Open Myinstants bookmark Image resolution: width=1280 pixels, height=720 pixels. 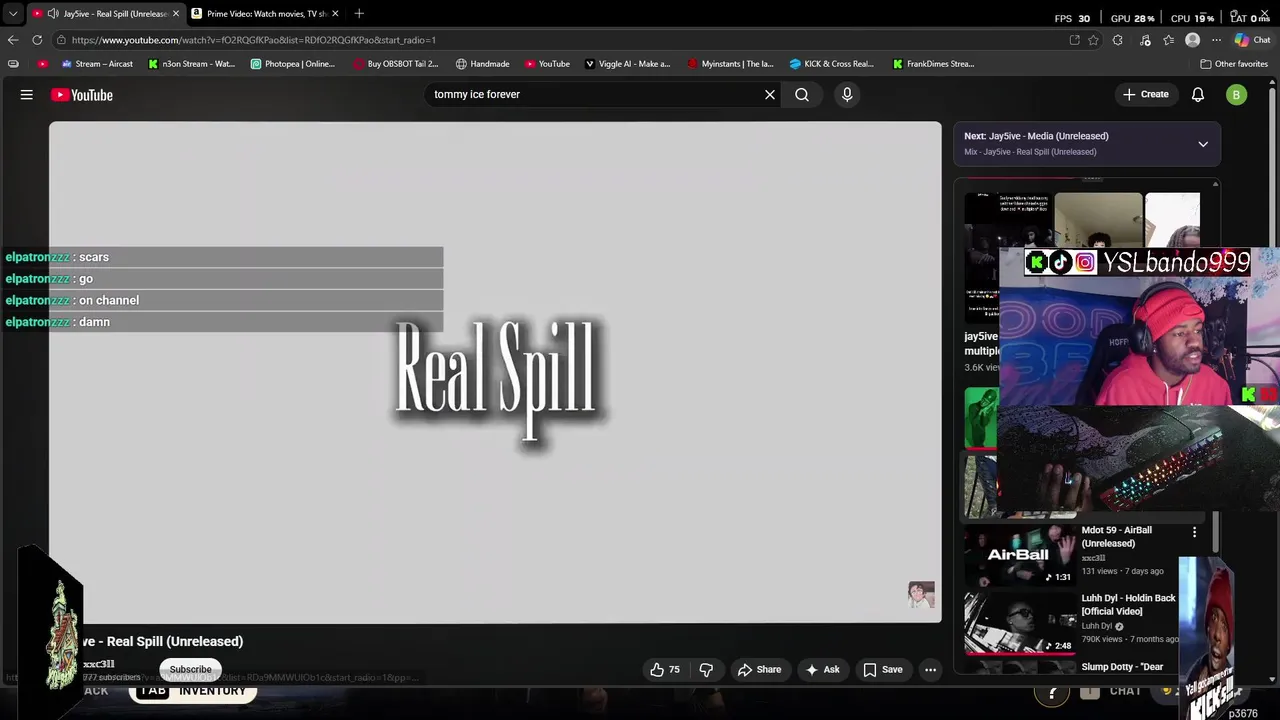click(x=731, y=64)
